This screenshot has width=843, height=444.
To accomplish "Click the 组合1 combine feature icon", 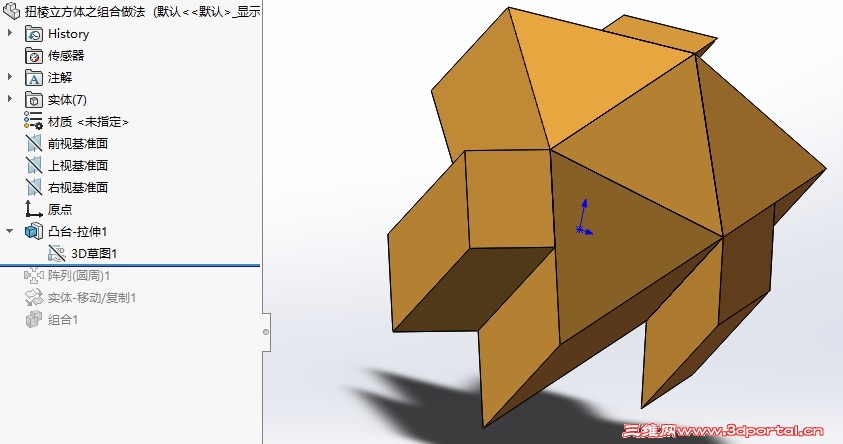I will [x=33, y=319].
